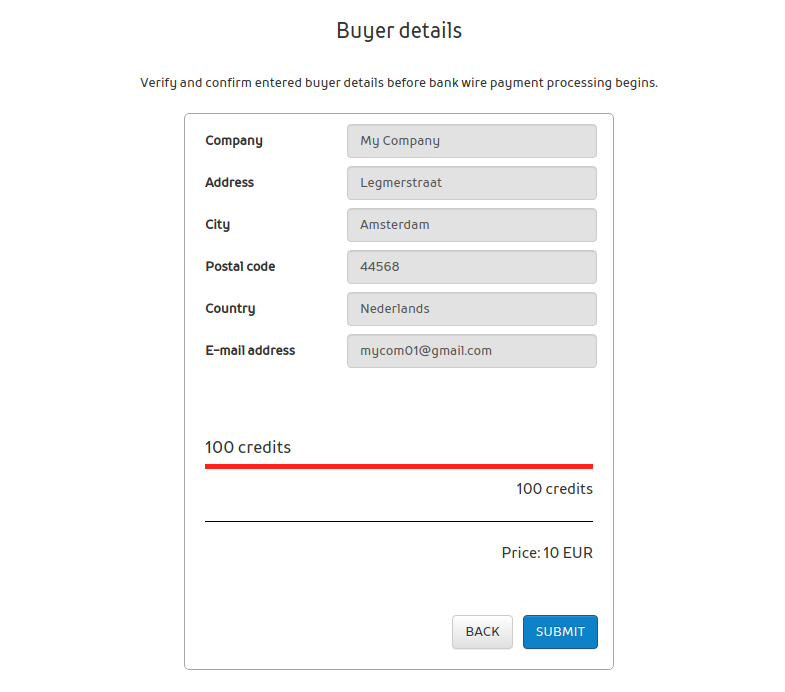Click the E-mail address label
Image resolution: width=785 pixels, height=692 pixels.
pos(250,351)
